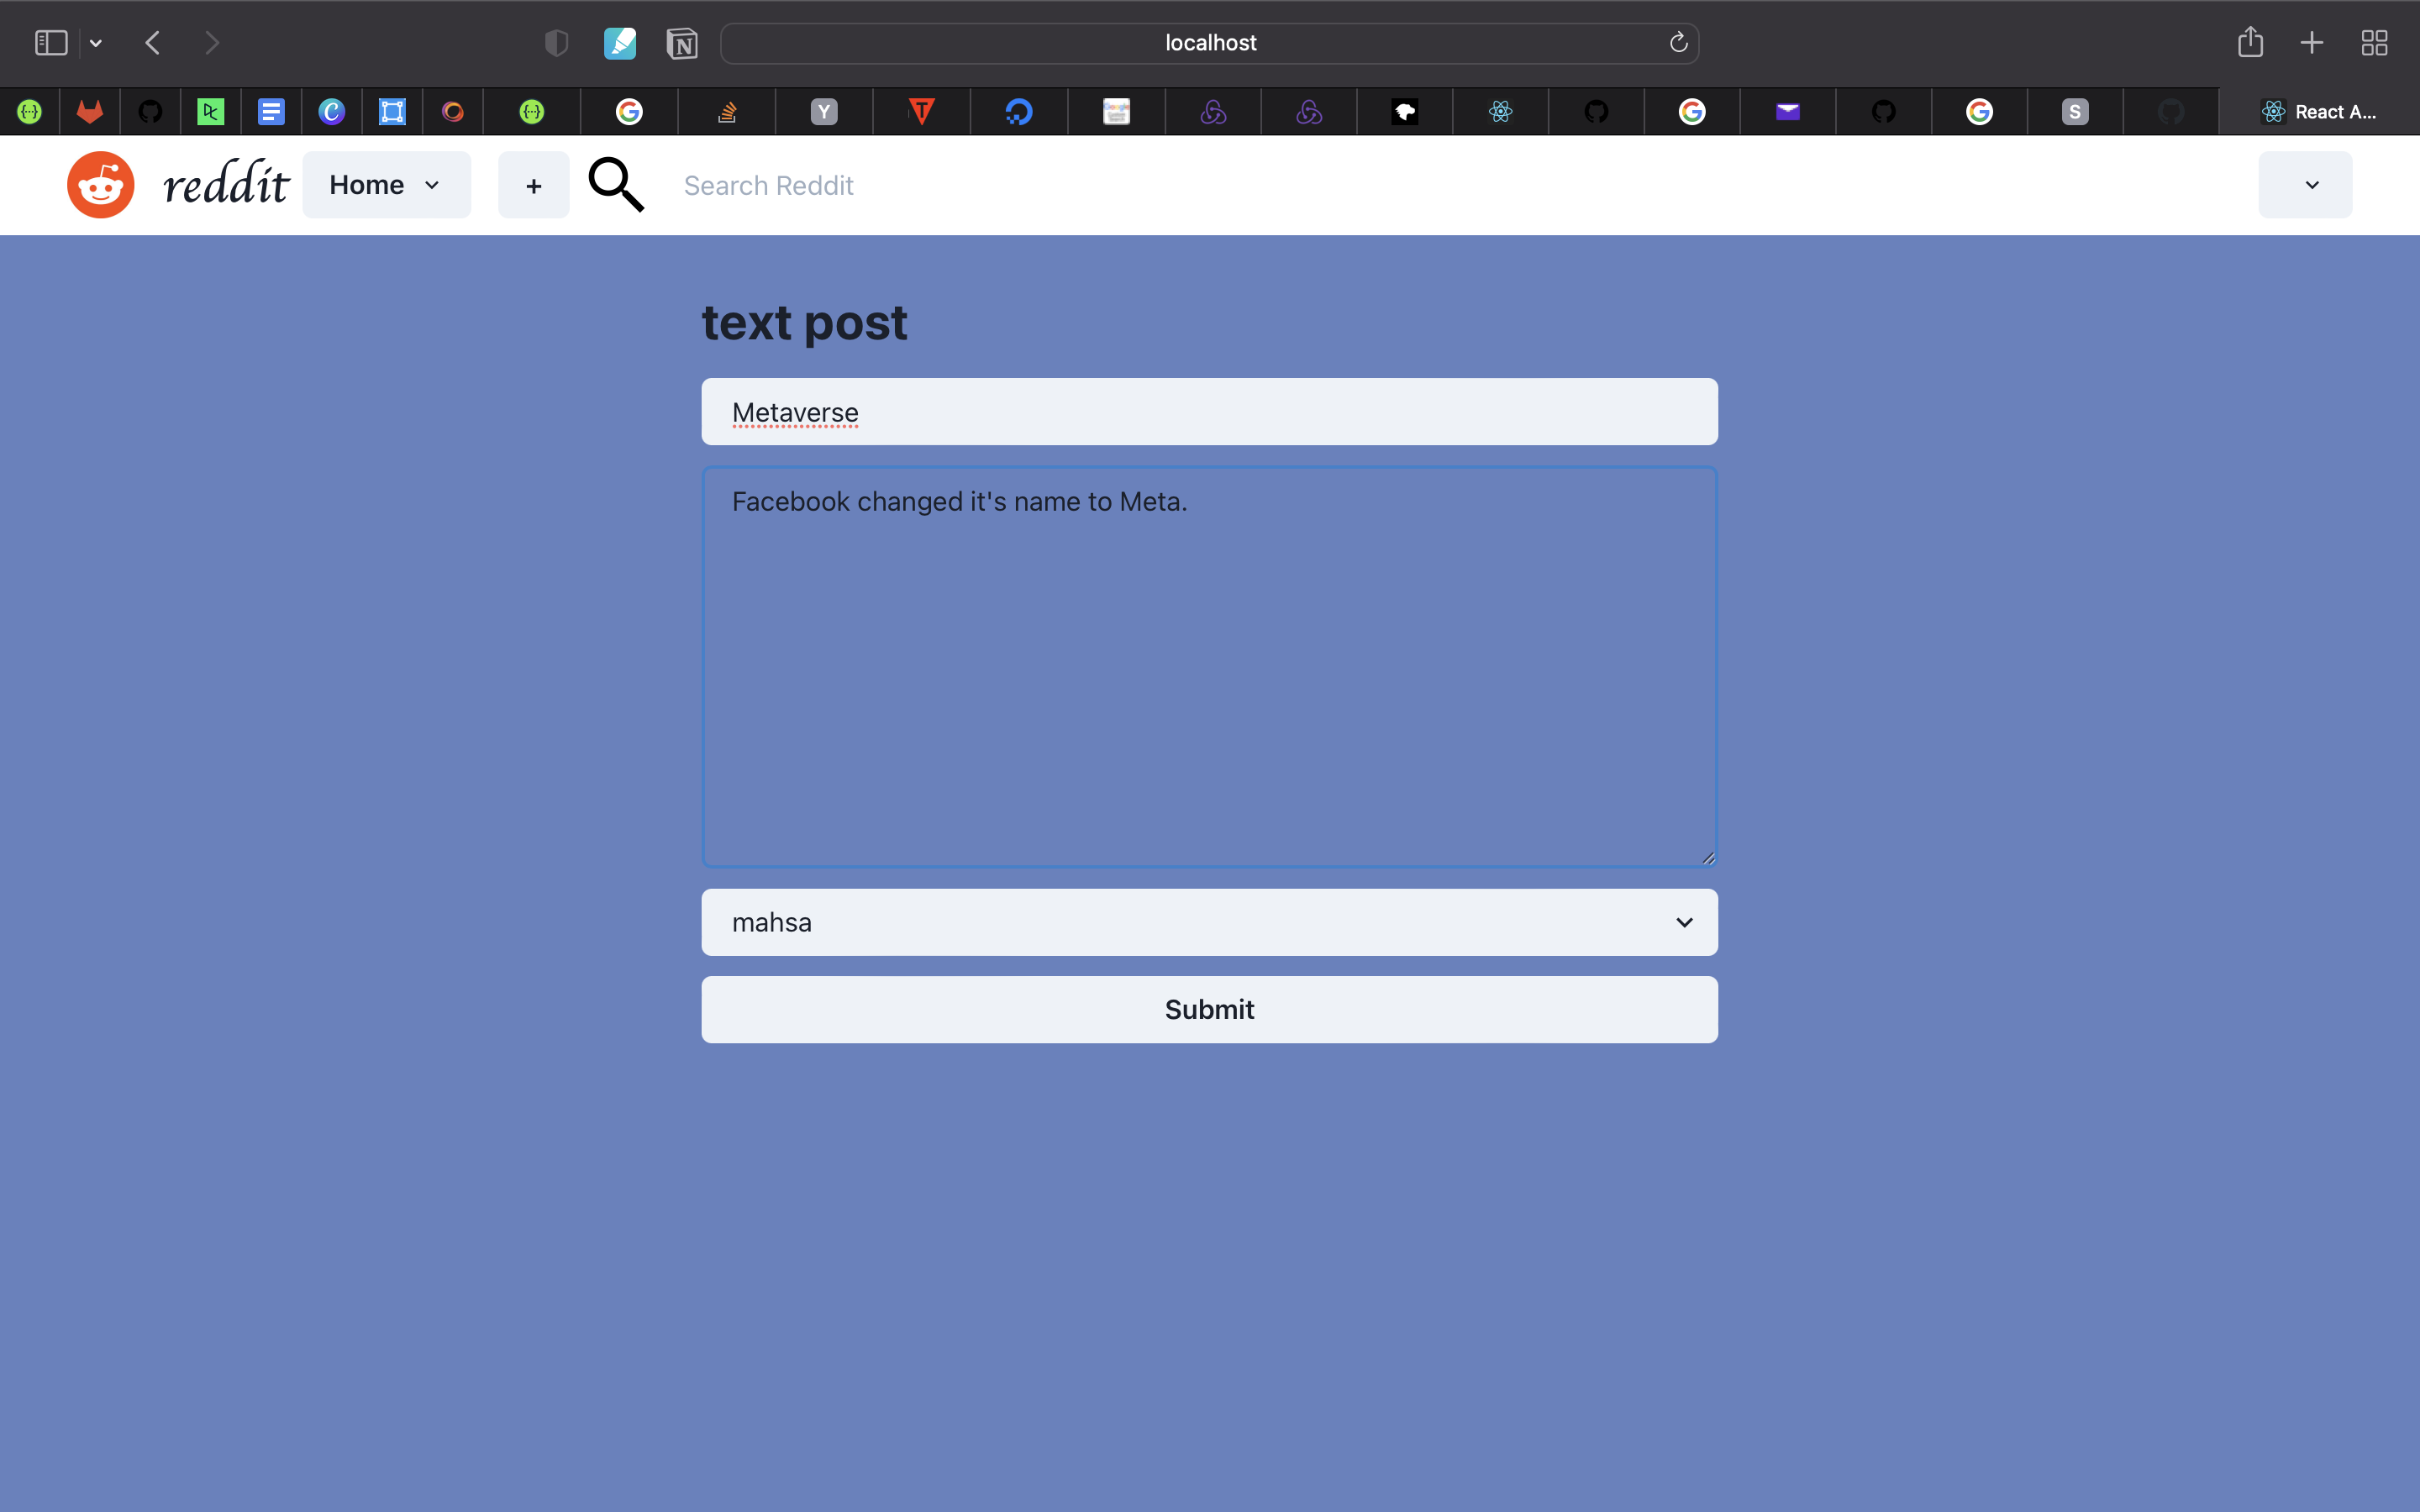
Task: Open the user menu dropdown at right
Action: (x=2304, y=185)
